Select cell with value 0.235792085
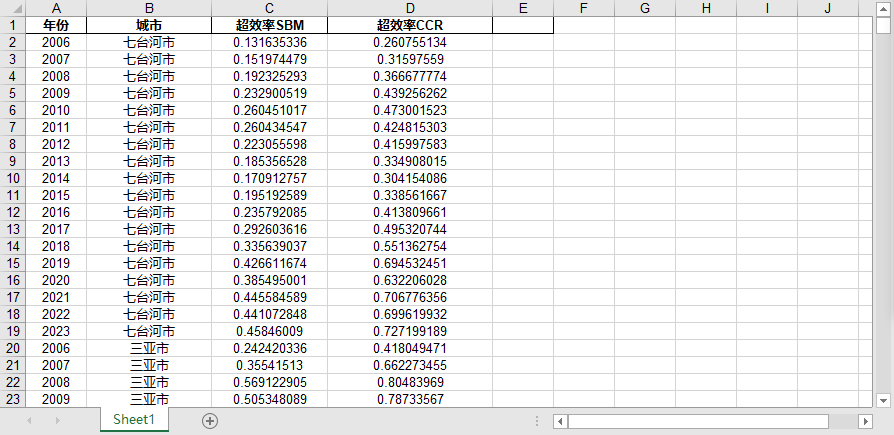The height and width of the screenshot is (435, 894). pos(270,212)
